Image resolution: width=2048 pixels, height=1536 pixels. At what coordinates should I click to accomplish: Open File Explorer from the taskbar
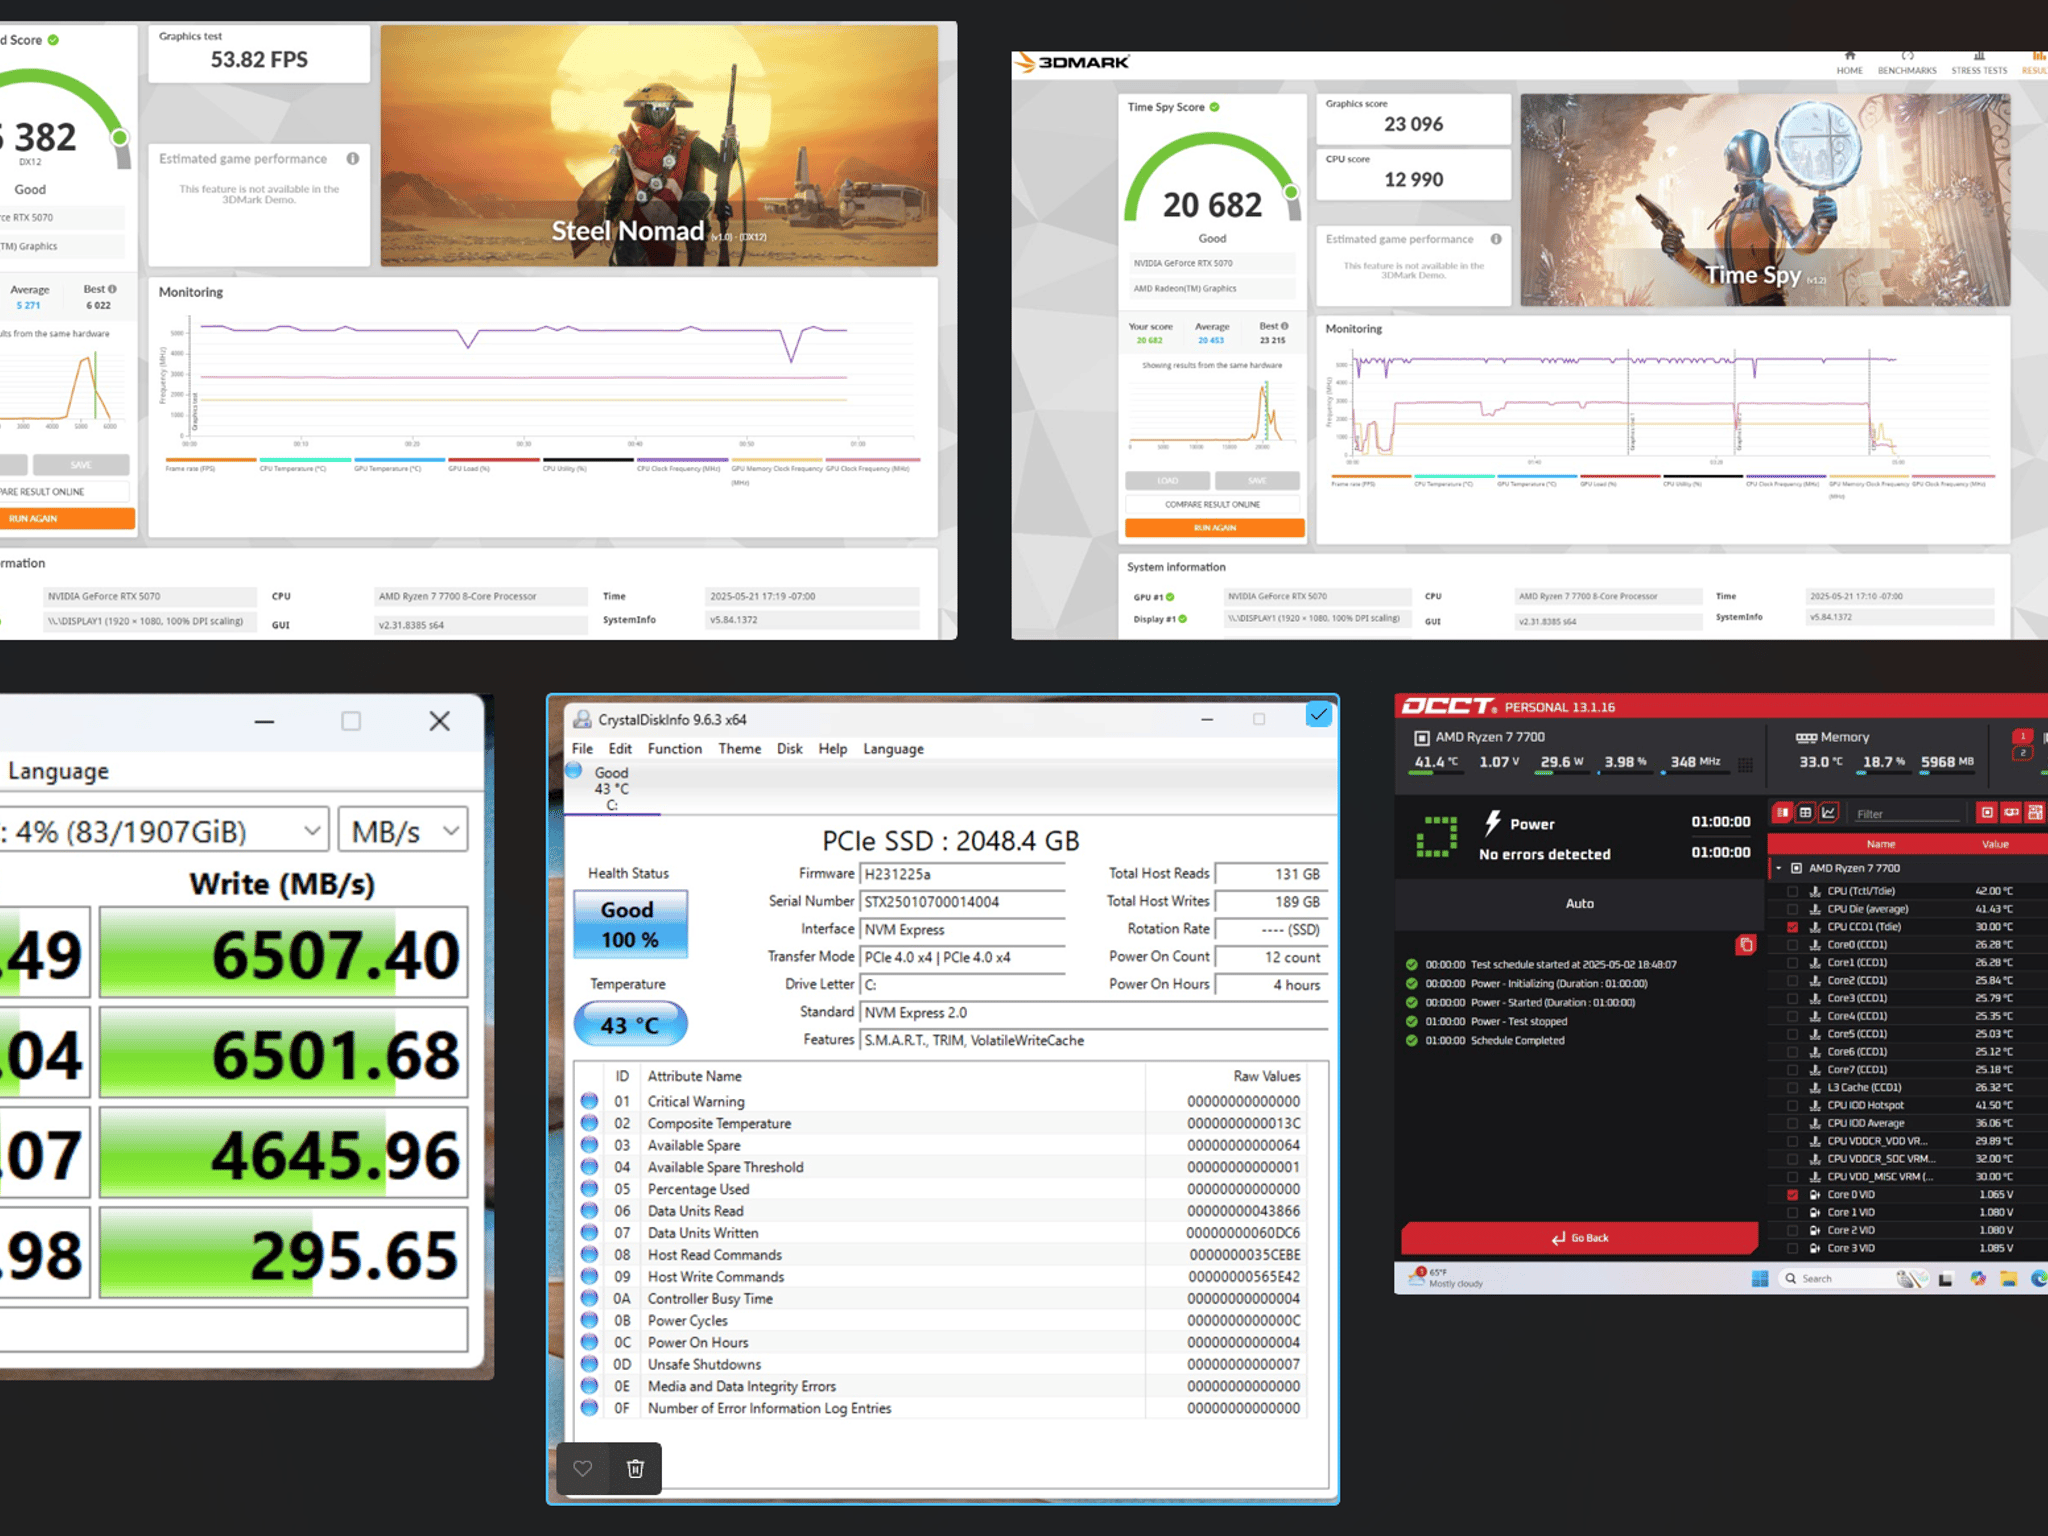coord(2008,1278)
